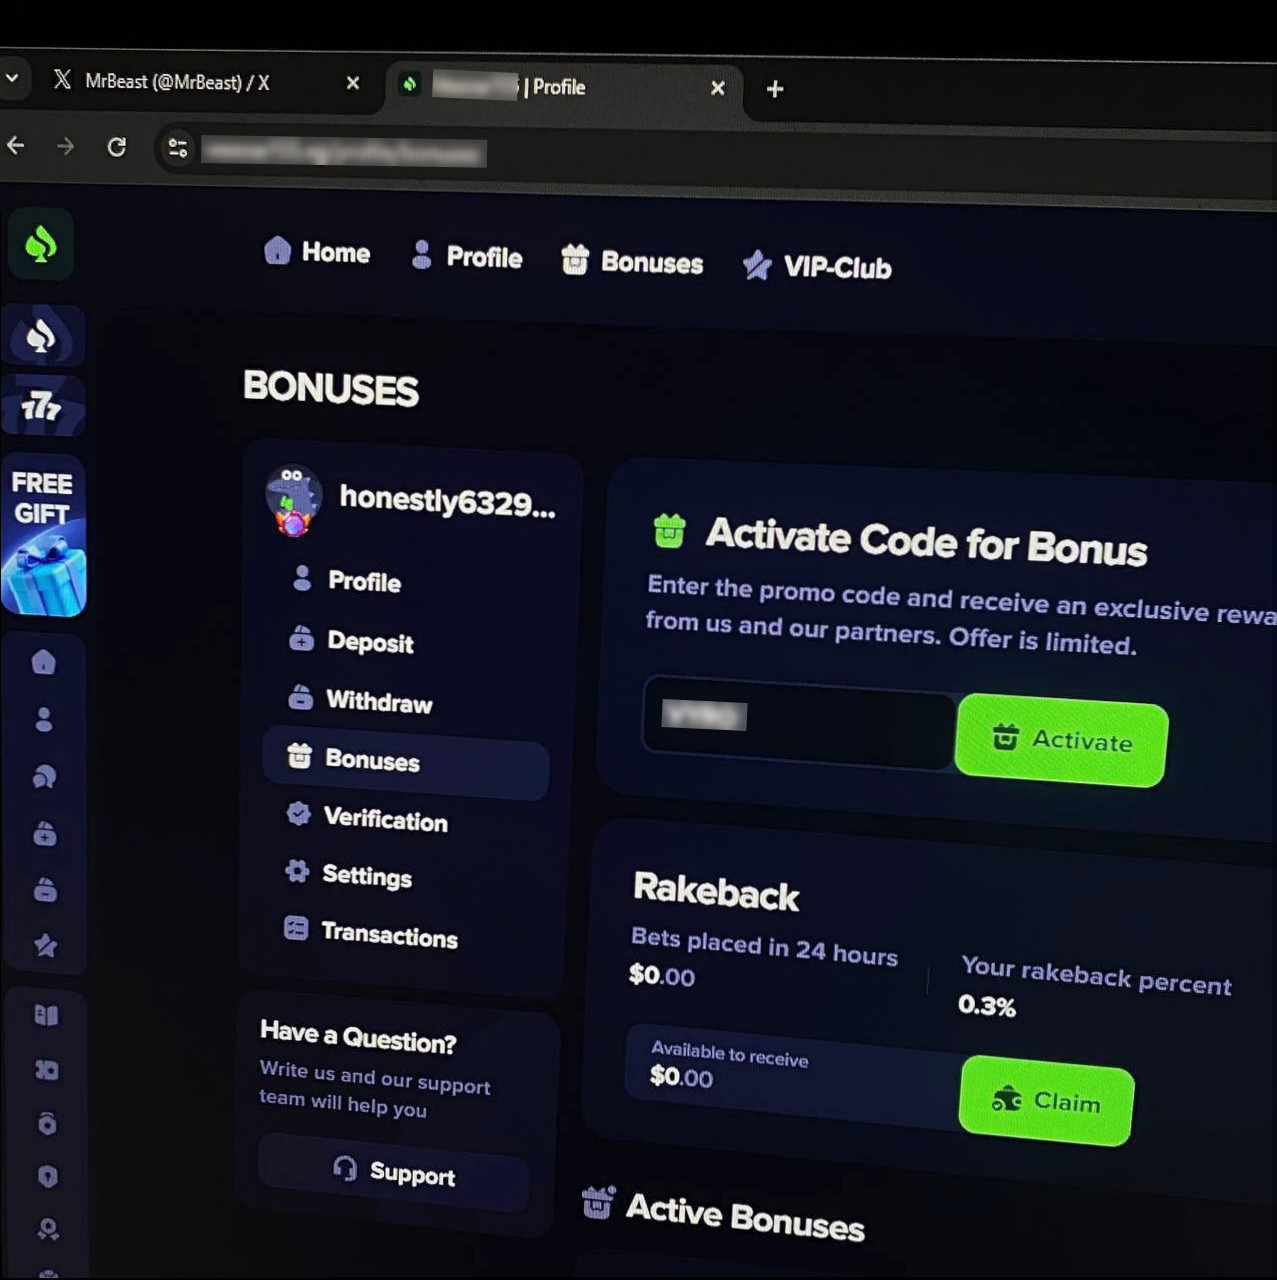
Task: Expand the browser tab search chevron
Action: pos(12,78)
